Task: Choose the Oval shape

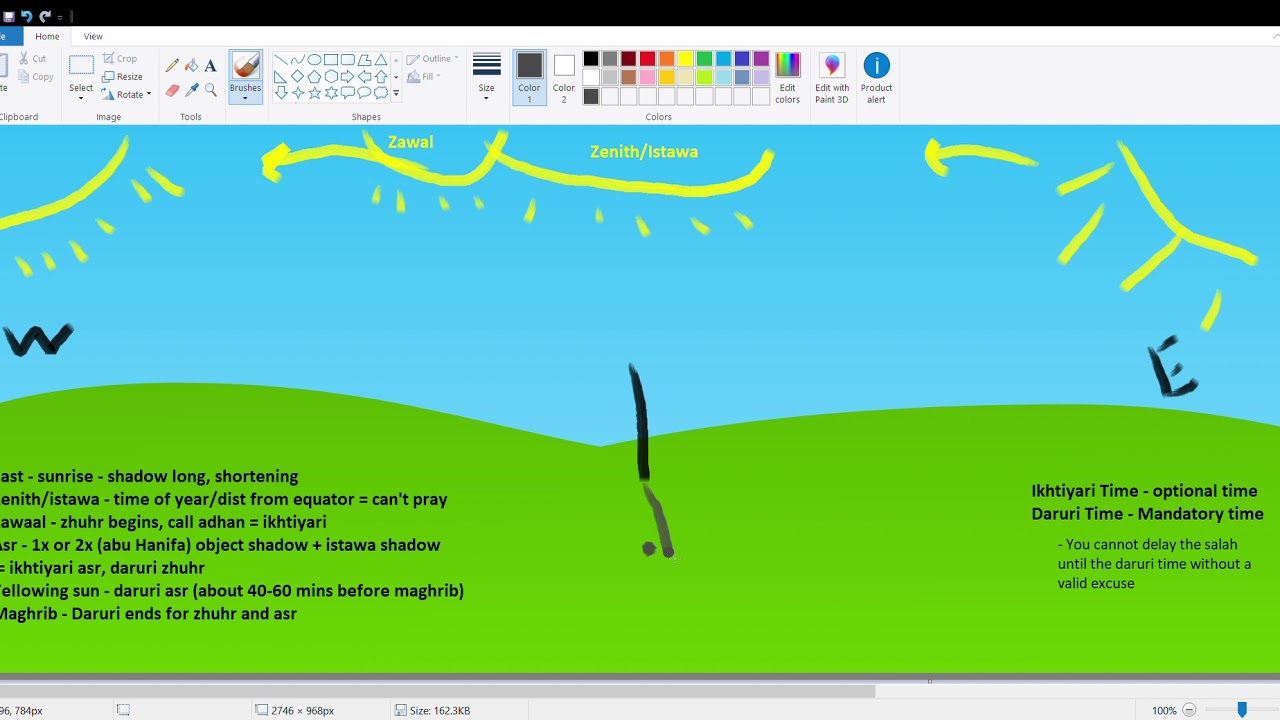Action: (x=314, y=60)
